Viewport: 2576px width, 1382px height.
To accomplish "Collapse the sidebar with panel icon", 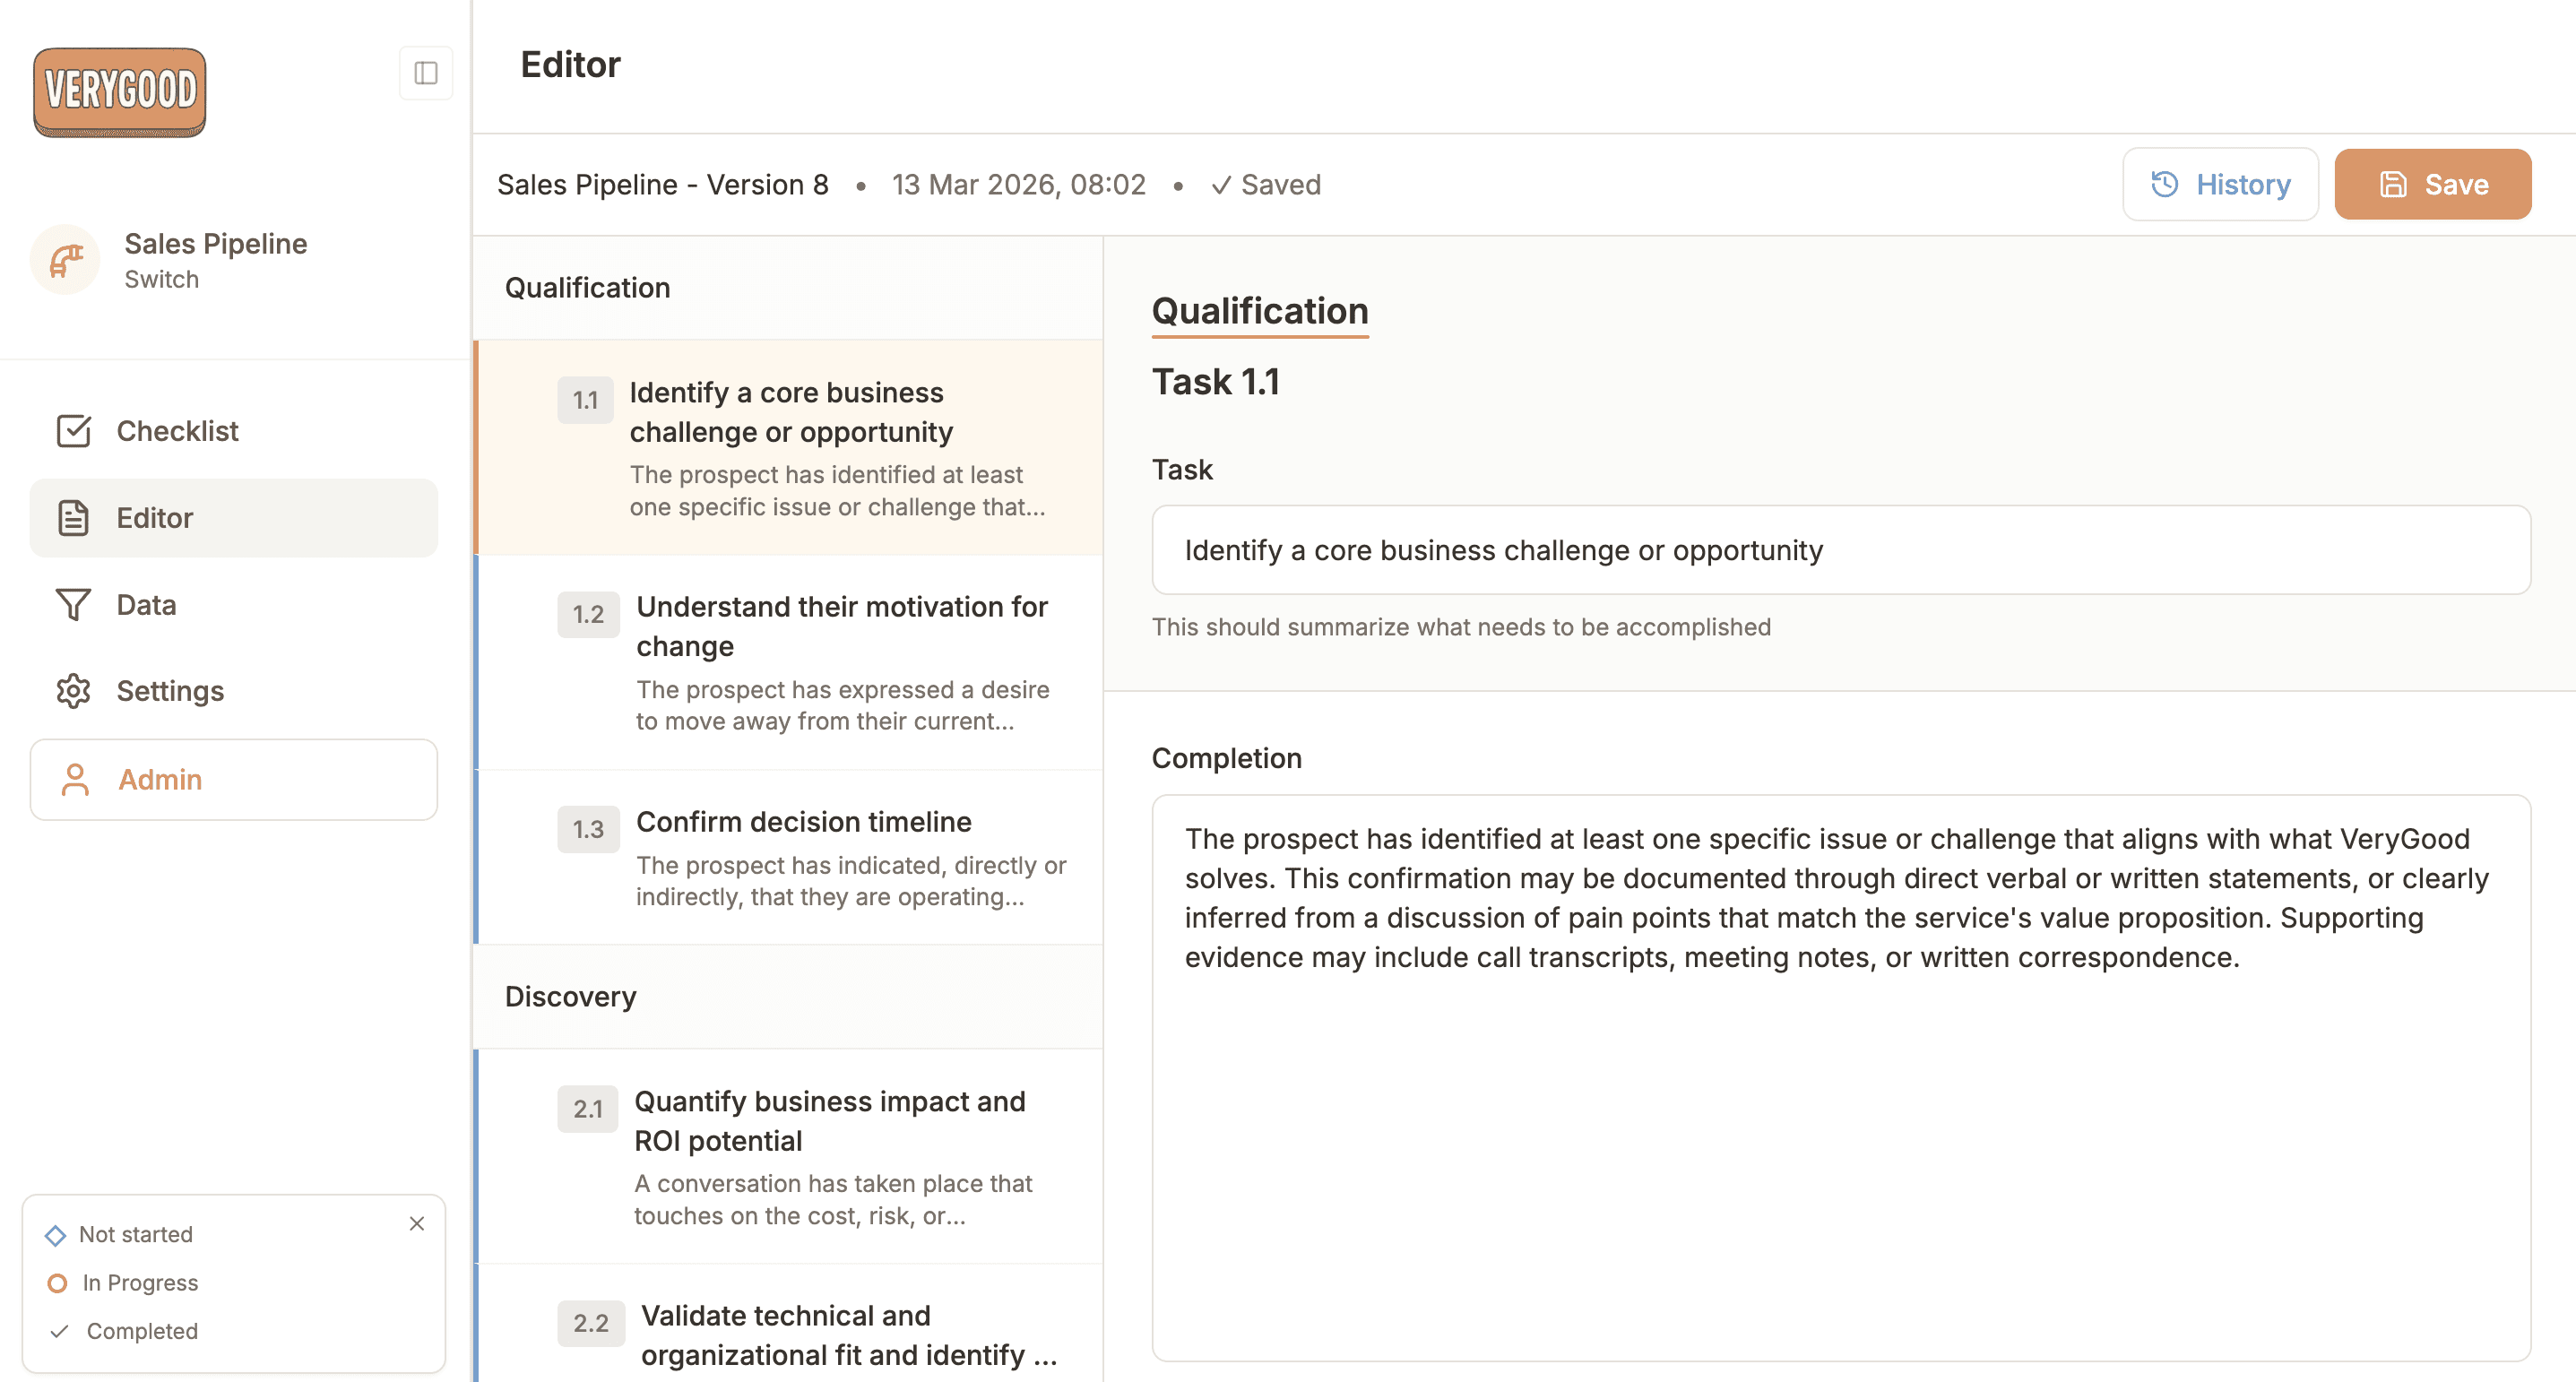I will 425,73.
